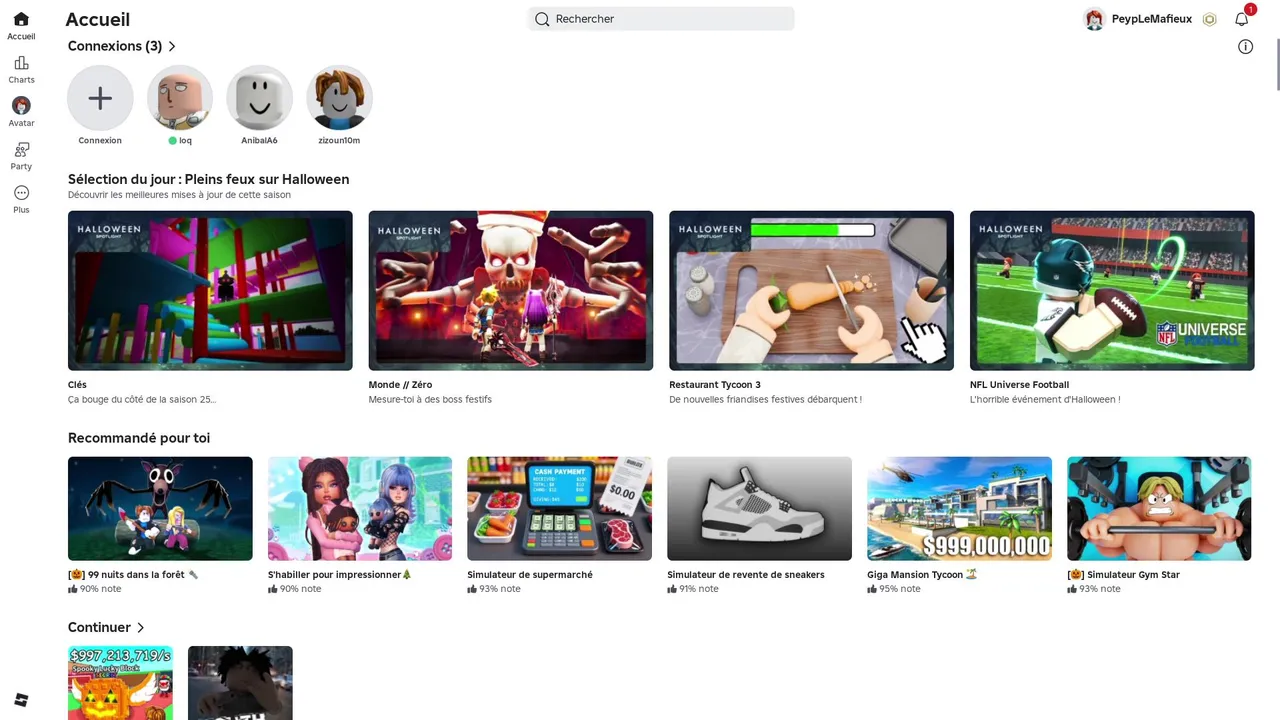Click the 91% note rating text
Viewport: 1280px width, 720px height.
point(699,589)
